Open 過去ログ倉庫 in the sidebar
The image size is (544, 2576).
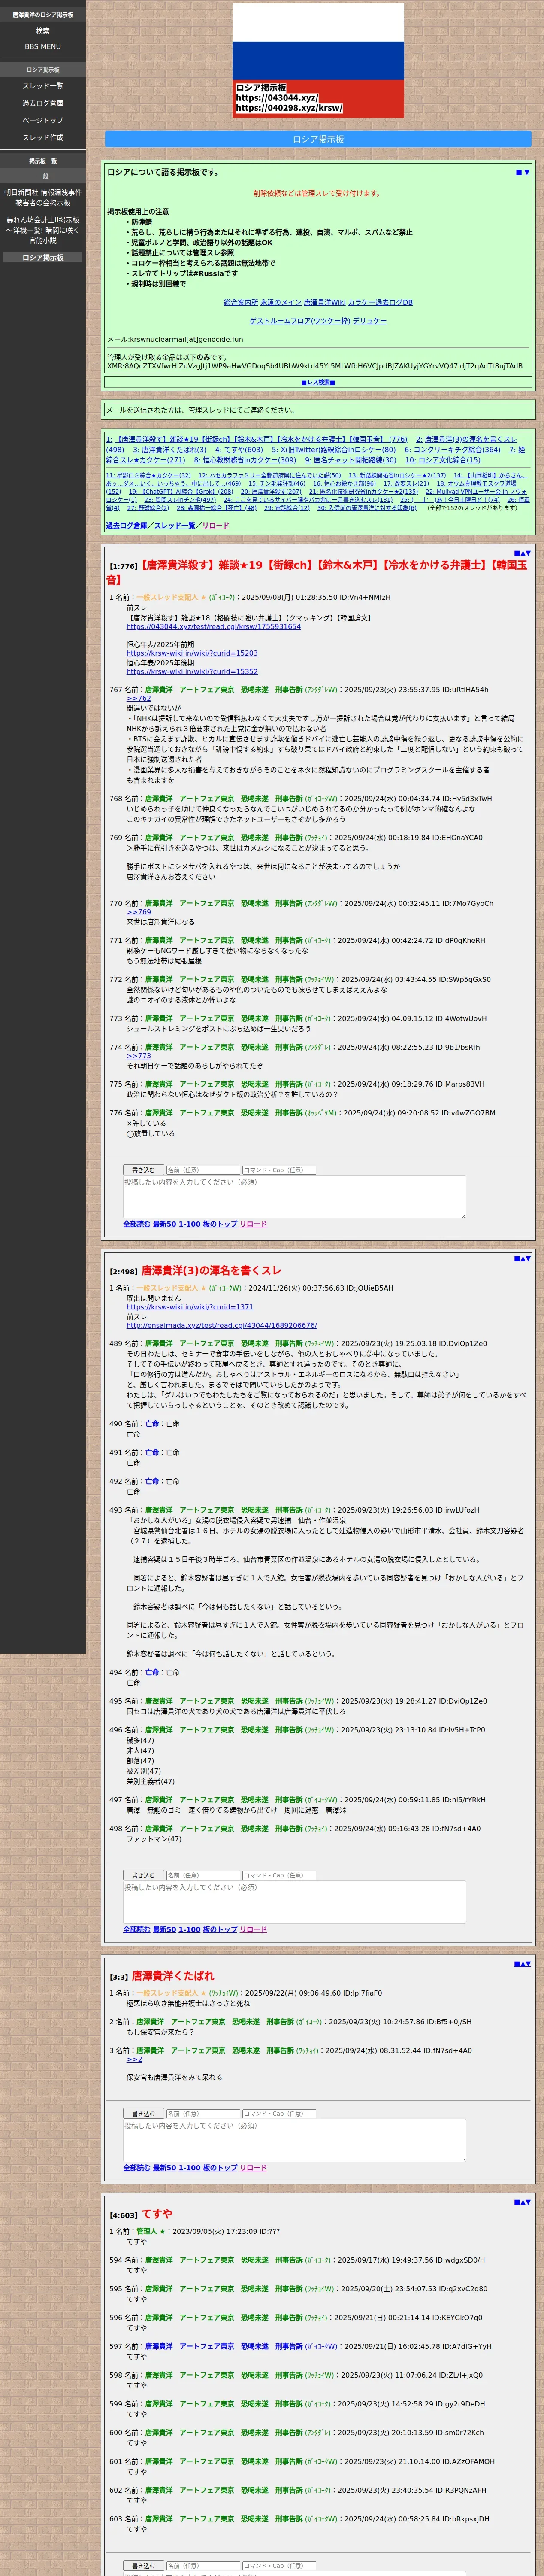[43, 103]
